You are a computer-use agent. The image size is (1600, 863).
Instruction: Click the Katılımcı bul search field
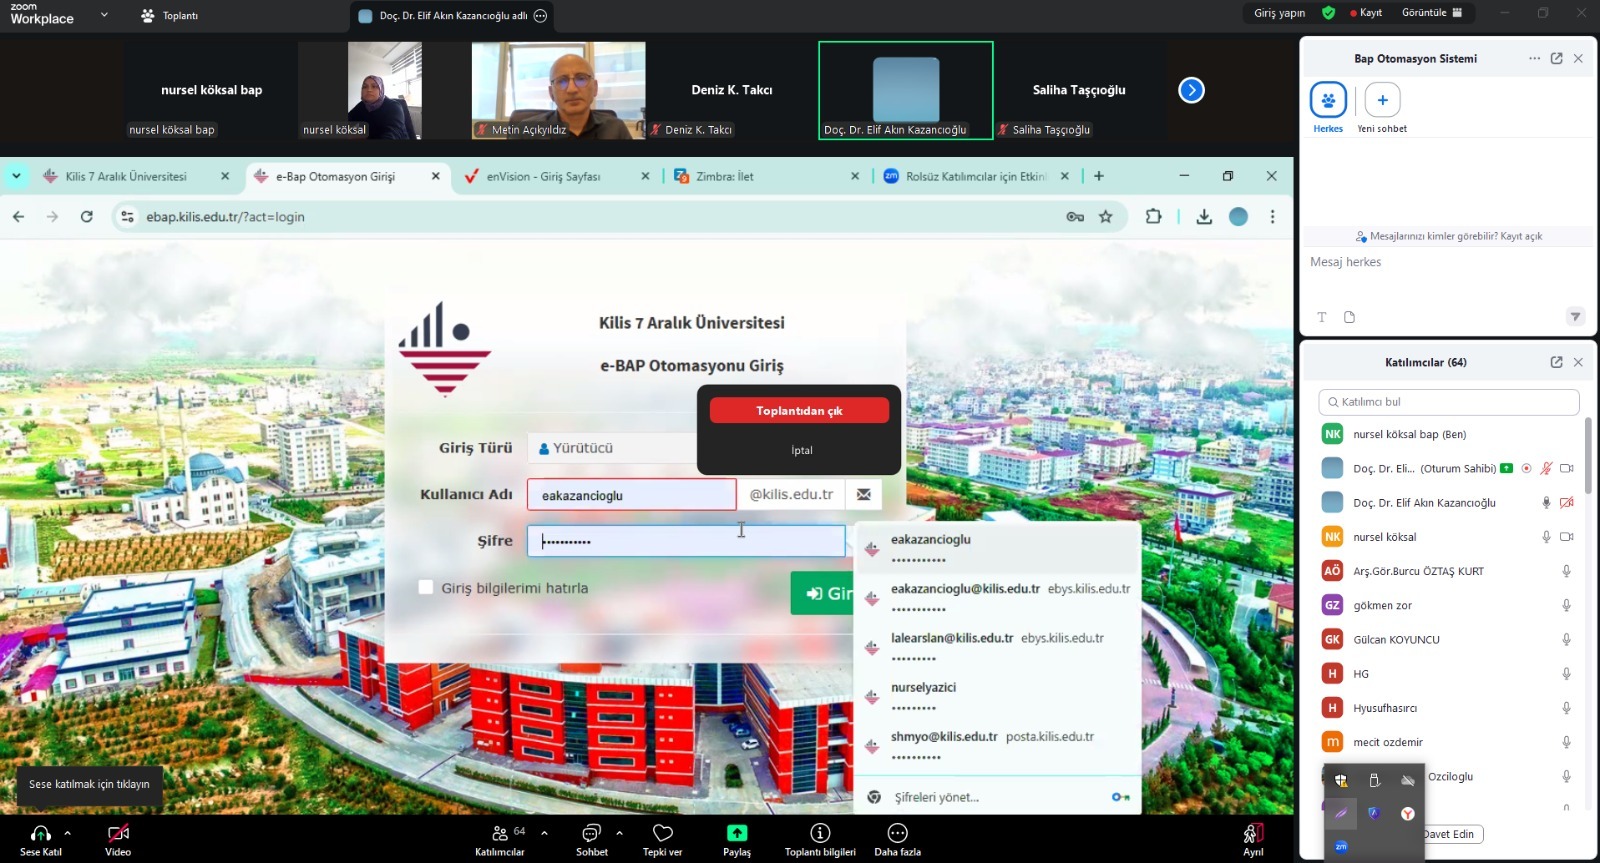[x=1448, y=402]
